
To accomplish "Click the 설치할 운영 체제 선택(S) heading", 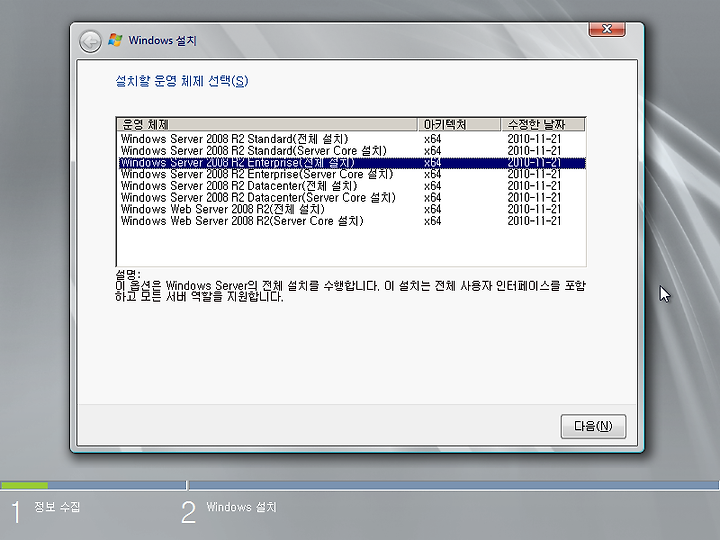I will pyautogui.click(x=182, y=81).
